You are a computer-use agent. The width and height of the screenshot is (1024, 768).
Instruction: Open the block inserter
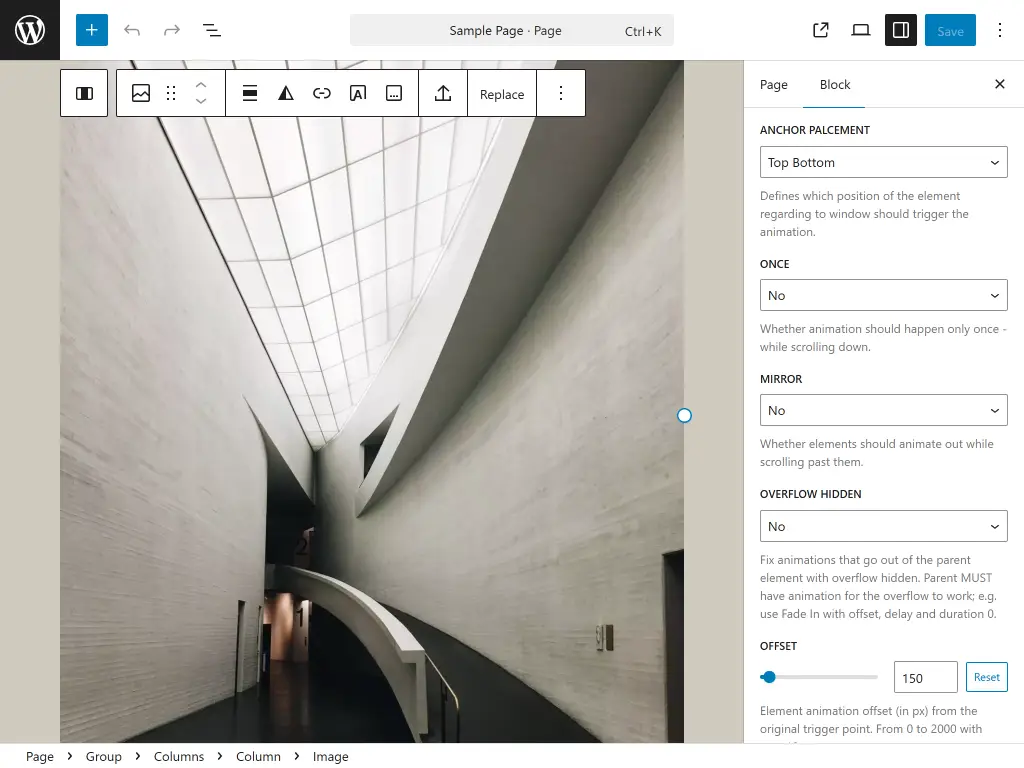tap(91, 30)
